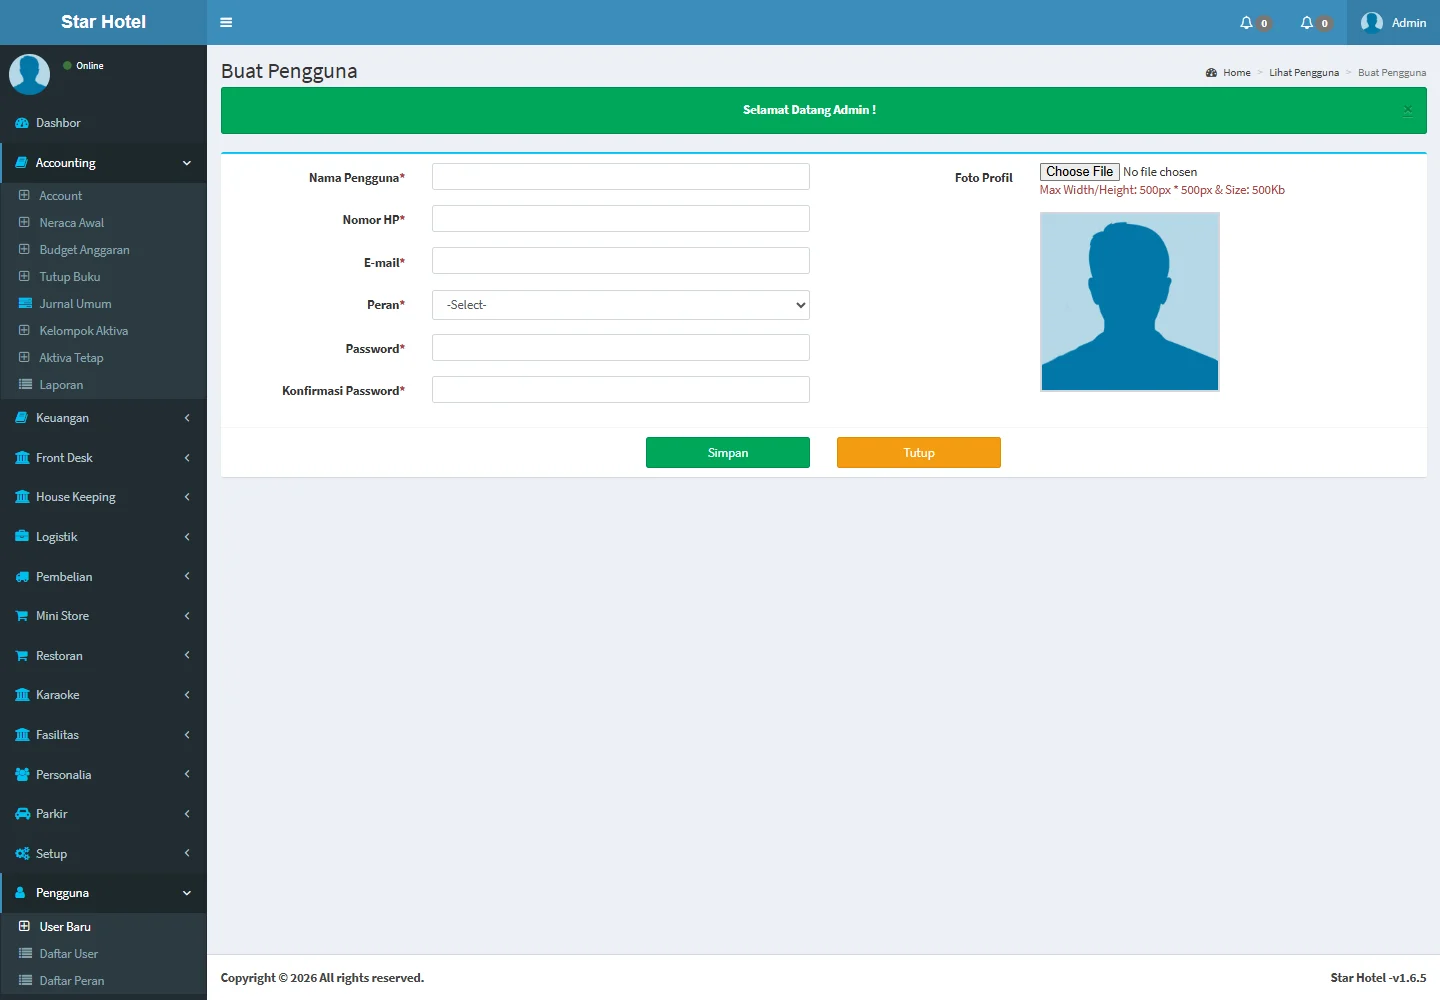
Task: Focus the Nama Pengguna text field
Action: click(620, 177)
